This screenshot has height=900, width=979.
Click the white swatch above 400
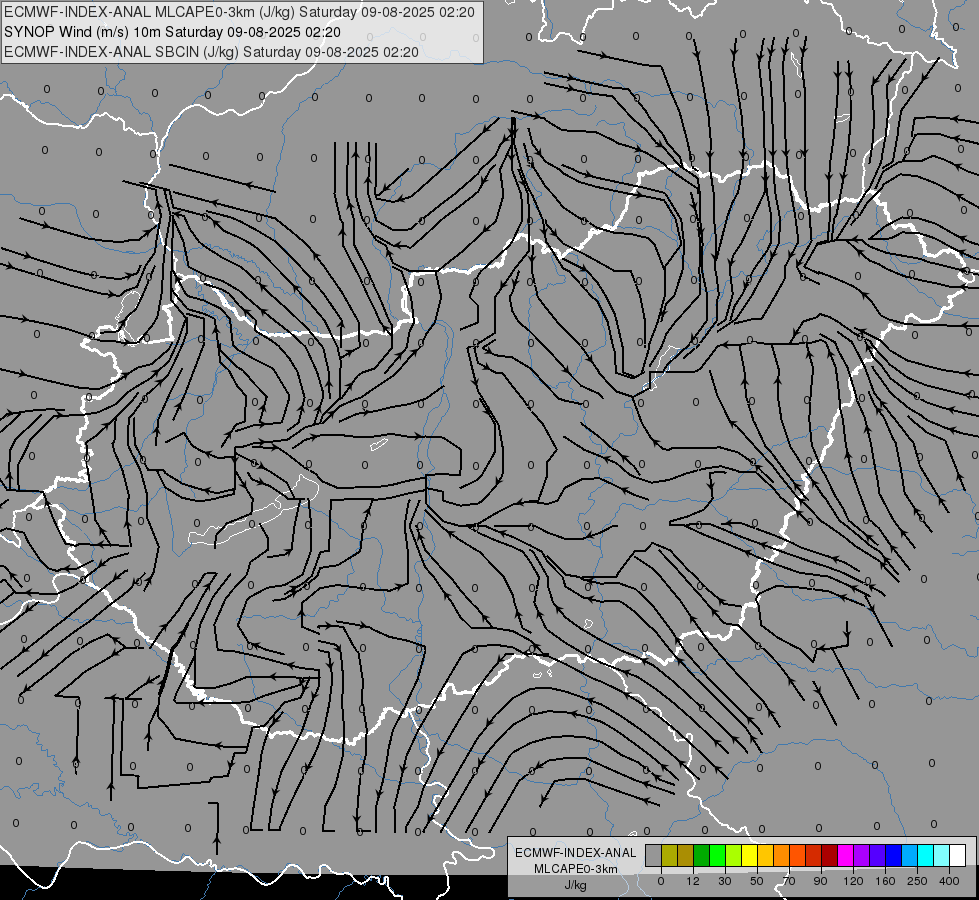958,855
